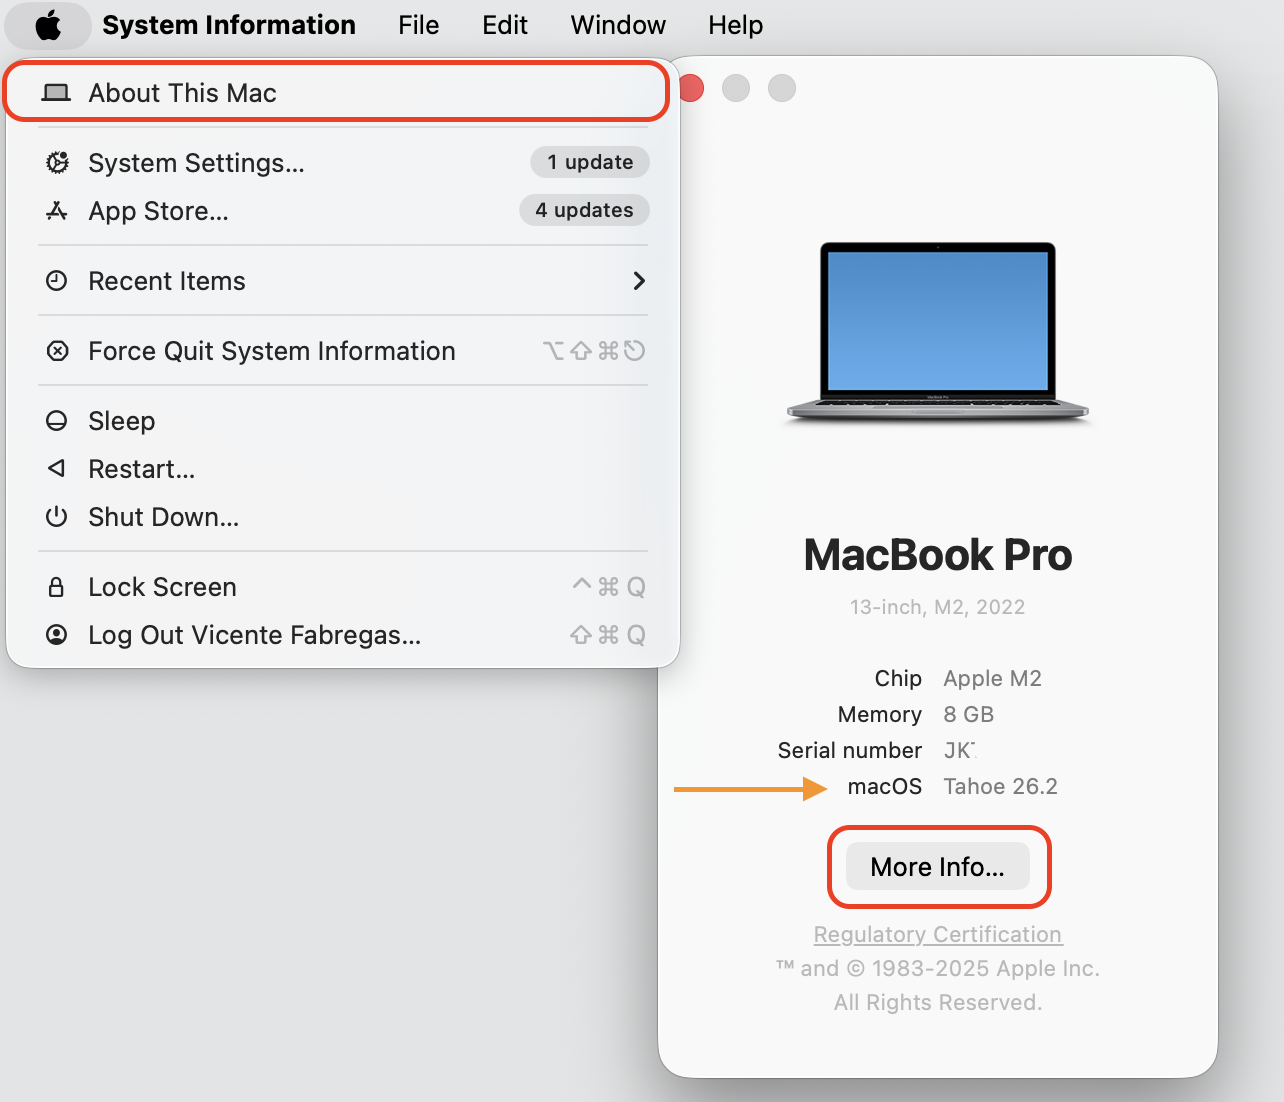The image size is (1284, 1102).
Task: Click the Apple M2 chip value
Action: pos(993,679)
